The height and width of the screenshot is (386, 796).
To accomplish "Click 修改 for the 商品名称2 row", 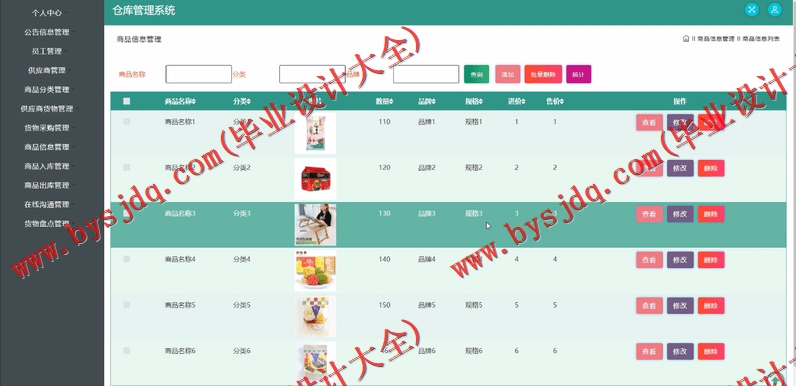I will click(680, 168).
